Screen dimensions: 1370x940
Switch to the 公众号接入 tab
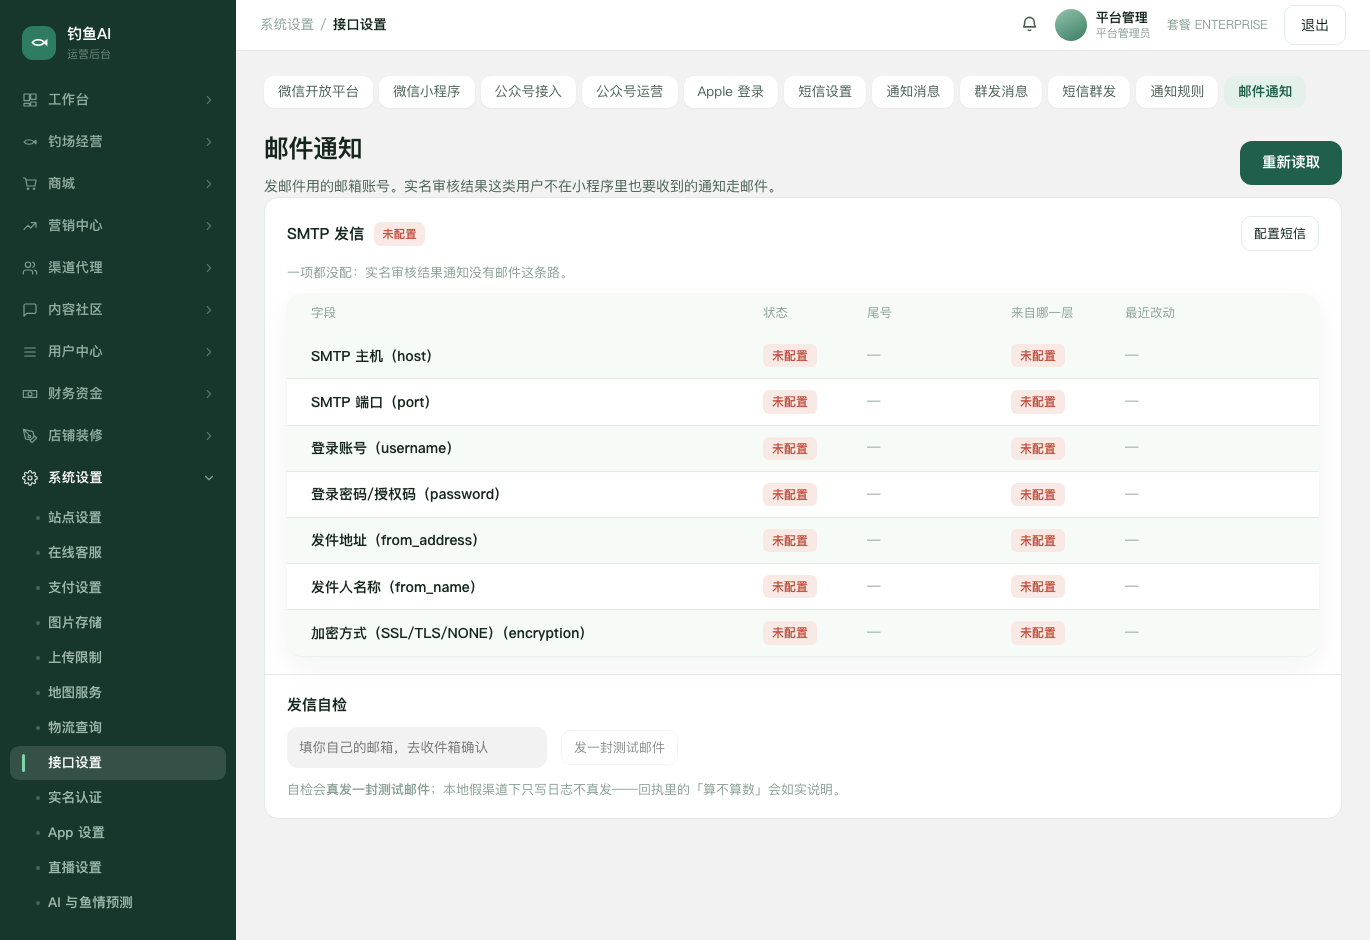(x=528, y=92)
